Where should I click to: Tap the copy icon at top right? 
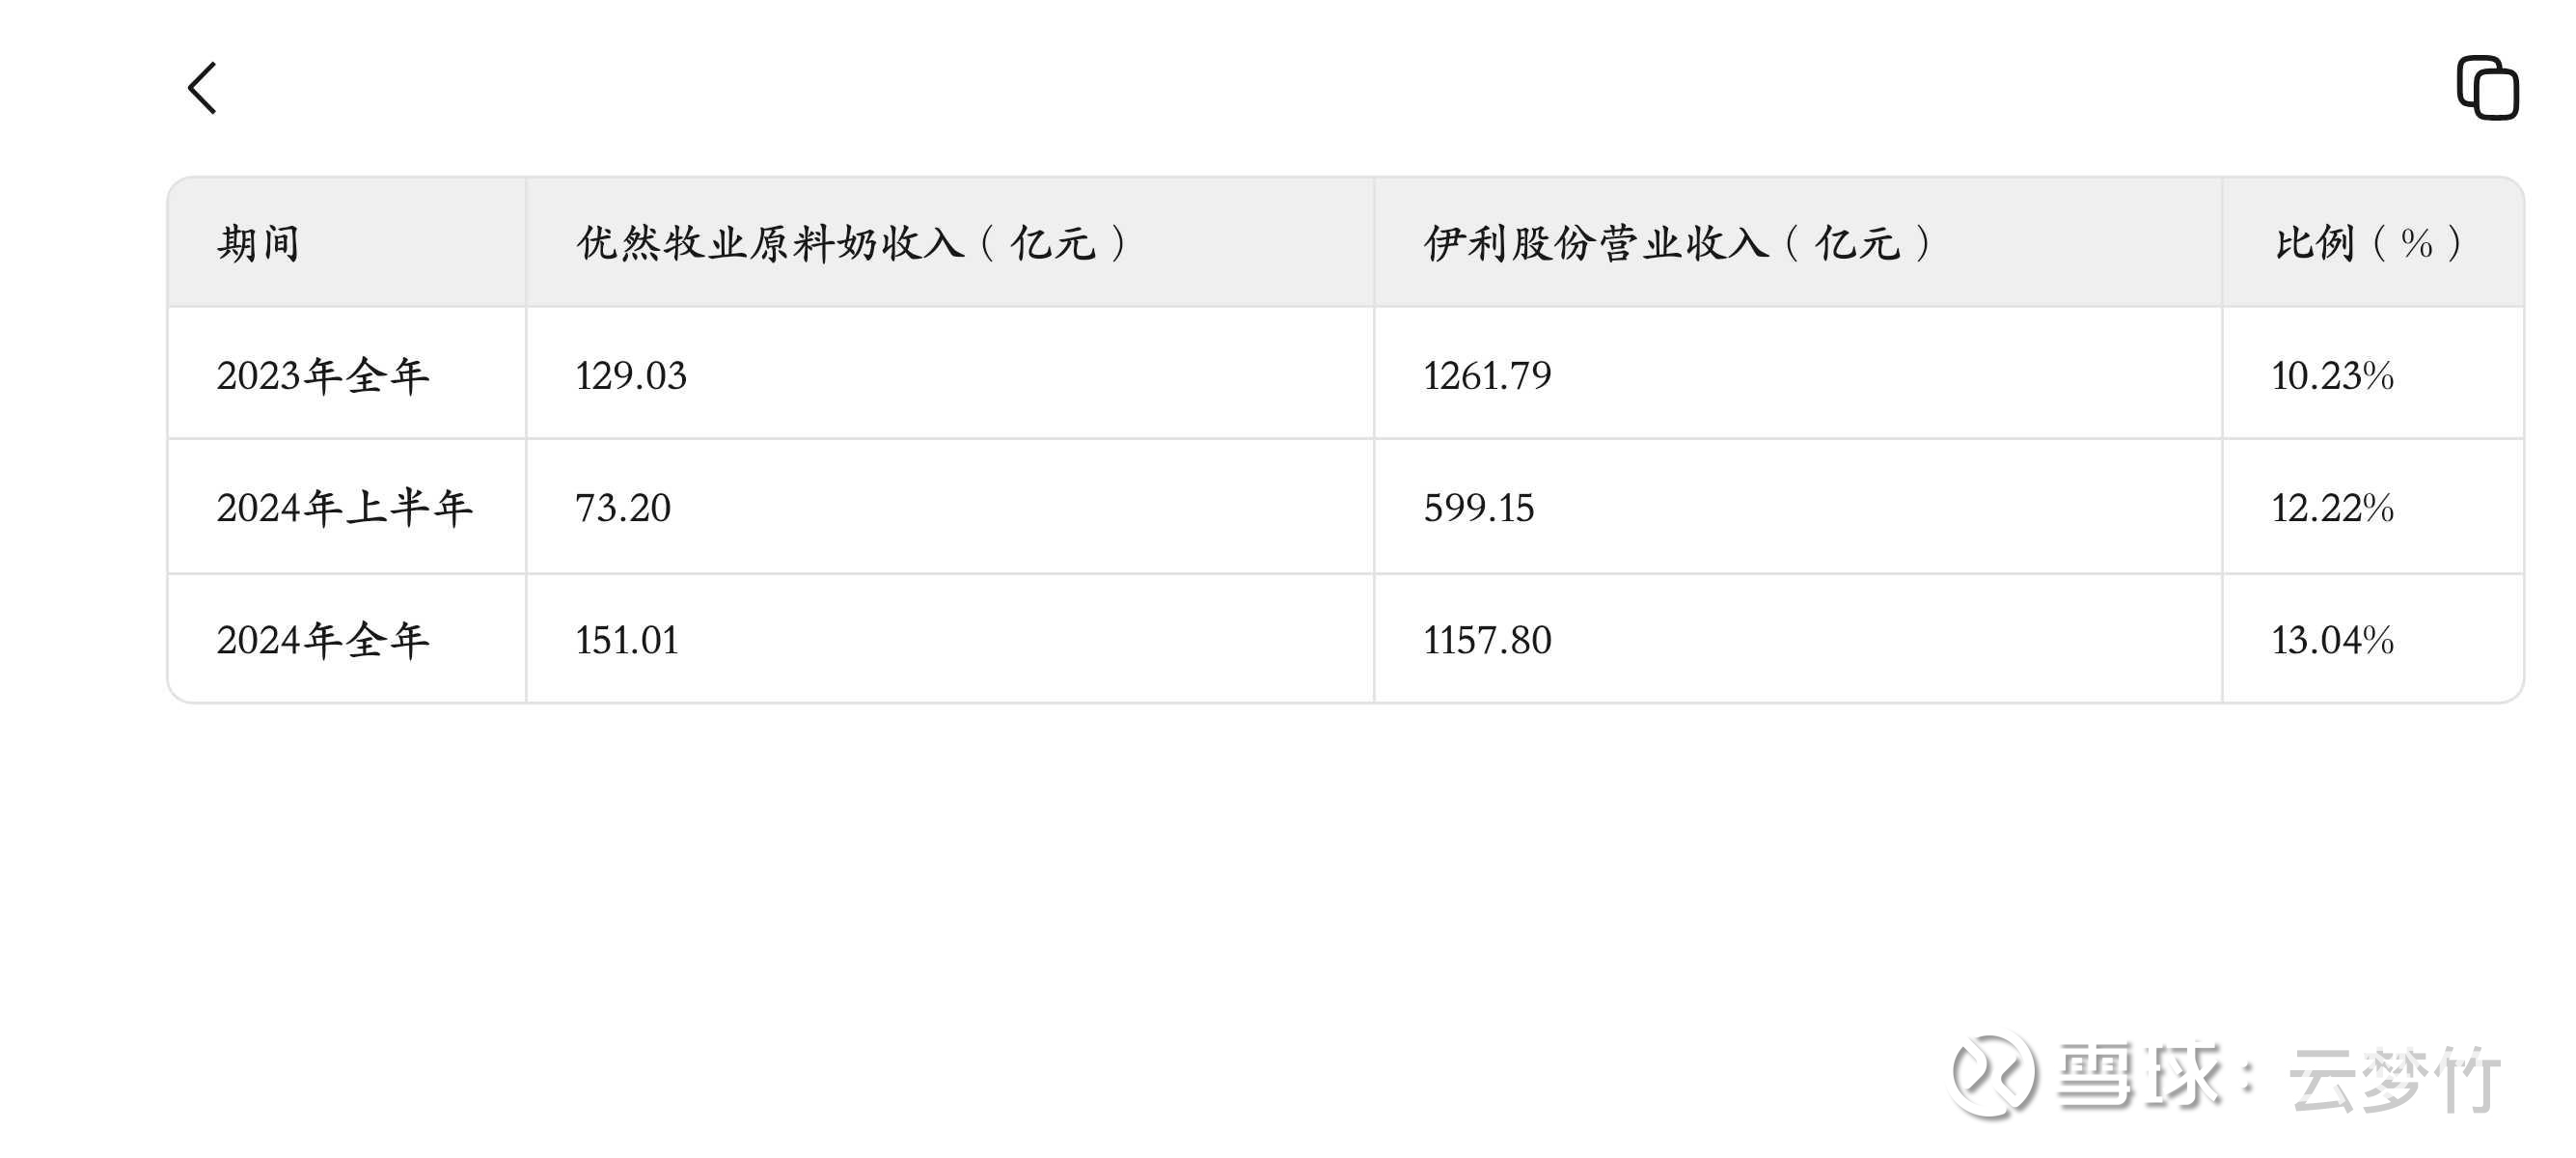[x=2487, y=88]
